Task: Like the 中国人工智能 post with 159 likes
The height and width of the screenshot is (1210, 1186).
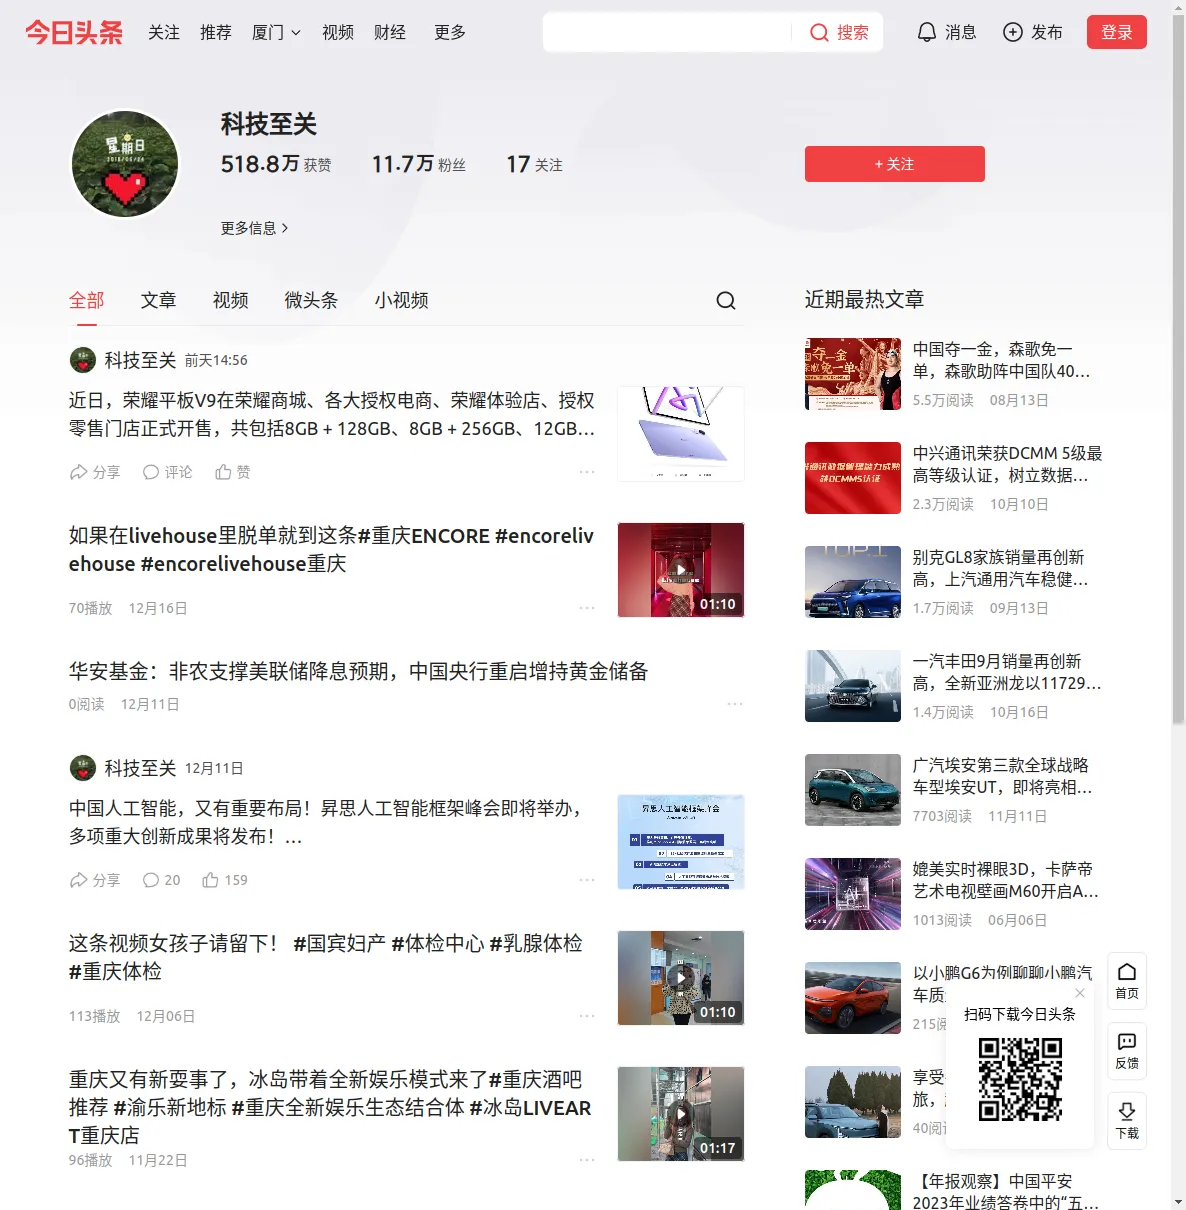Action: click(x=225, y=880)
